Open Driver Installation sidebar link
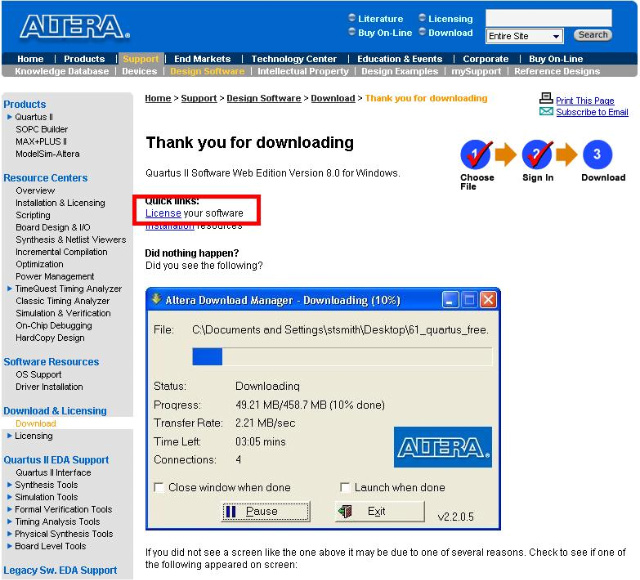640x580 pixels. click(x=49, y=387)
